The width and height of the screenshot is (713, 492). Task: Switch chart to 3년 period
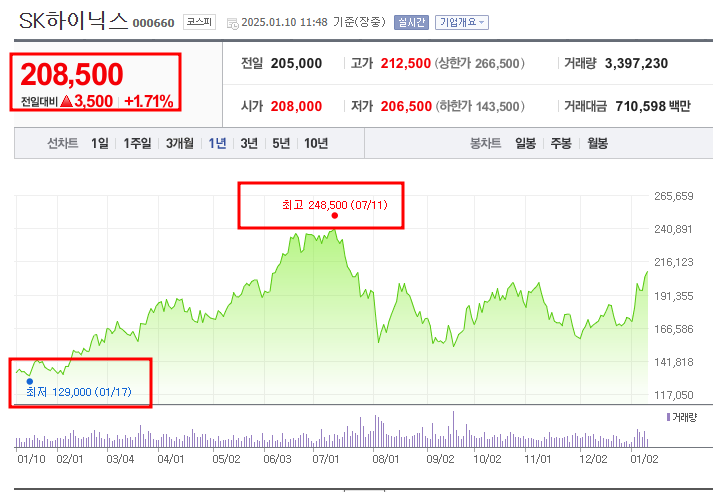[x=249, y=143]
